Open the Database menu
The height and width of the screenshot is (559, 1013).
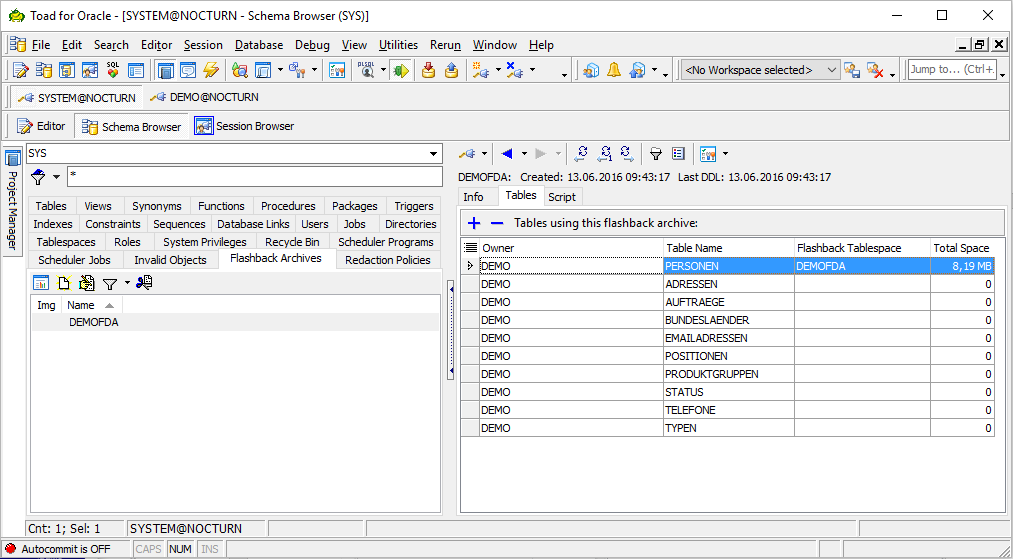(258, 45)
